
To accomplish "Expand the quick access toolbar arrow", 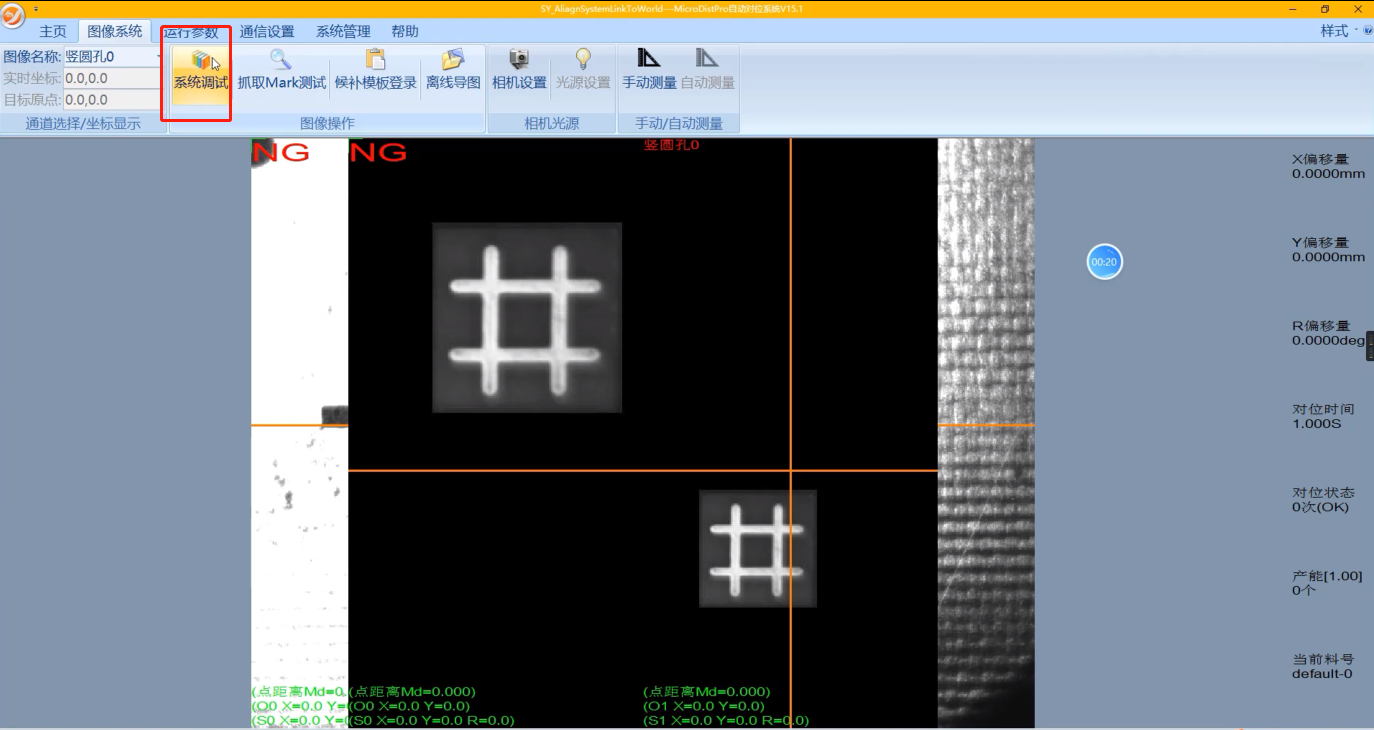I will coord(36,9).
